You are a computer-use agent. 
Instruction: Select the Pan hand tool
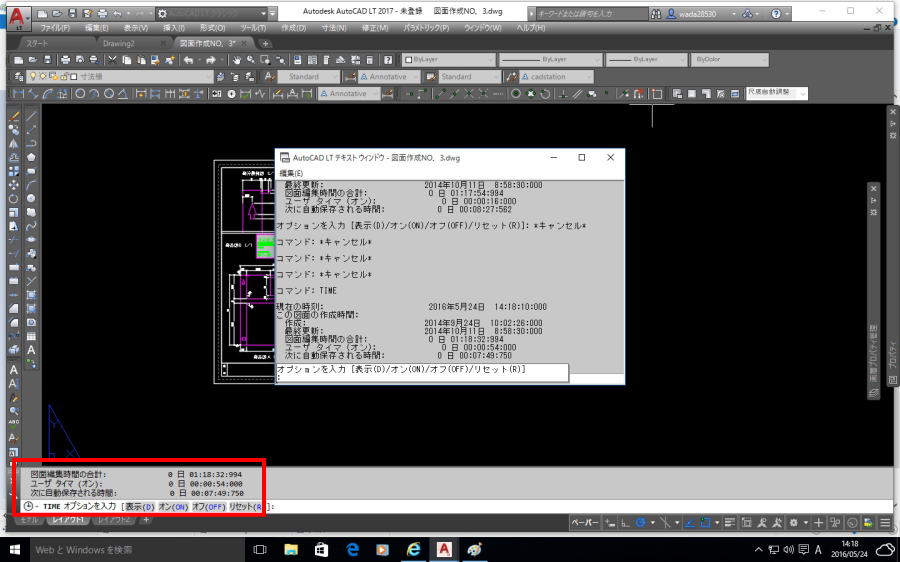[x=236, y=60]
